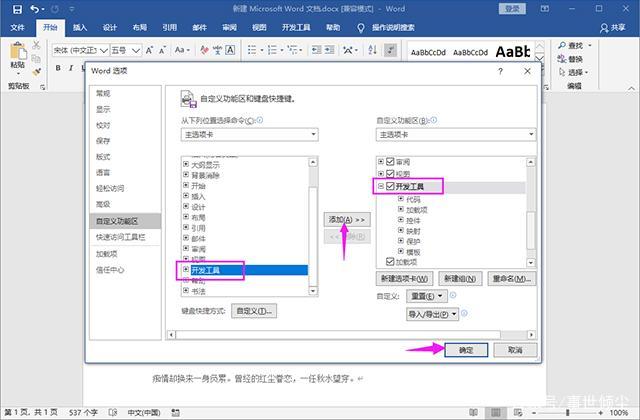Expand the 代码 group under 开发工具

(401, 199)
